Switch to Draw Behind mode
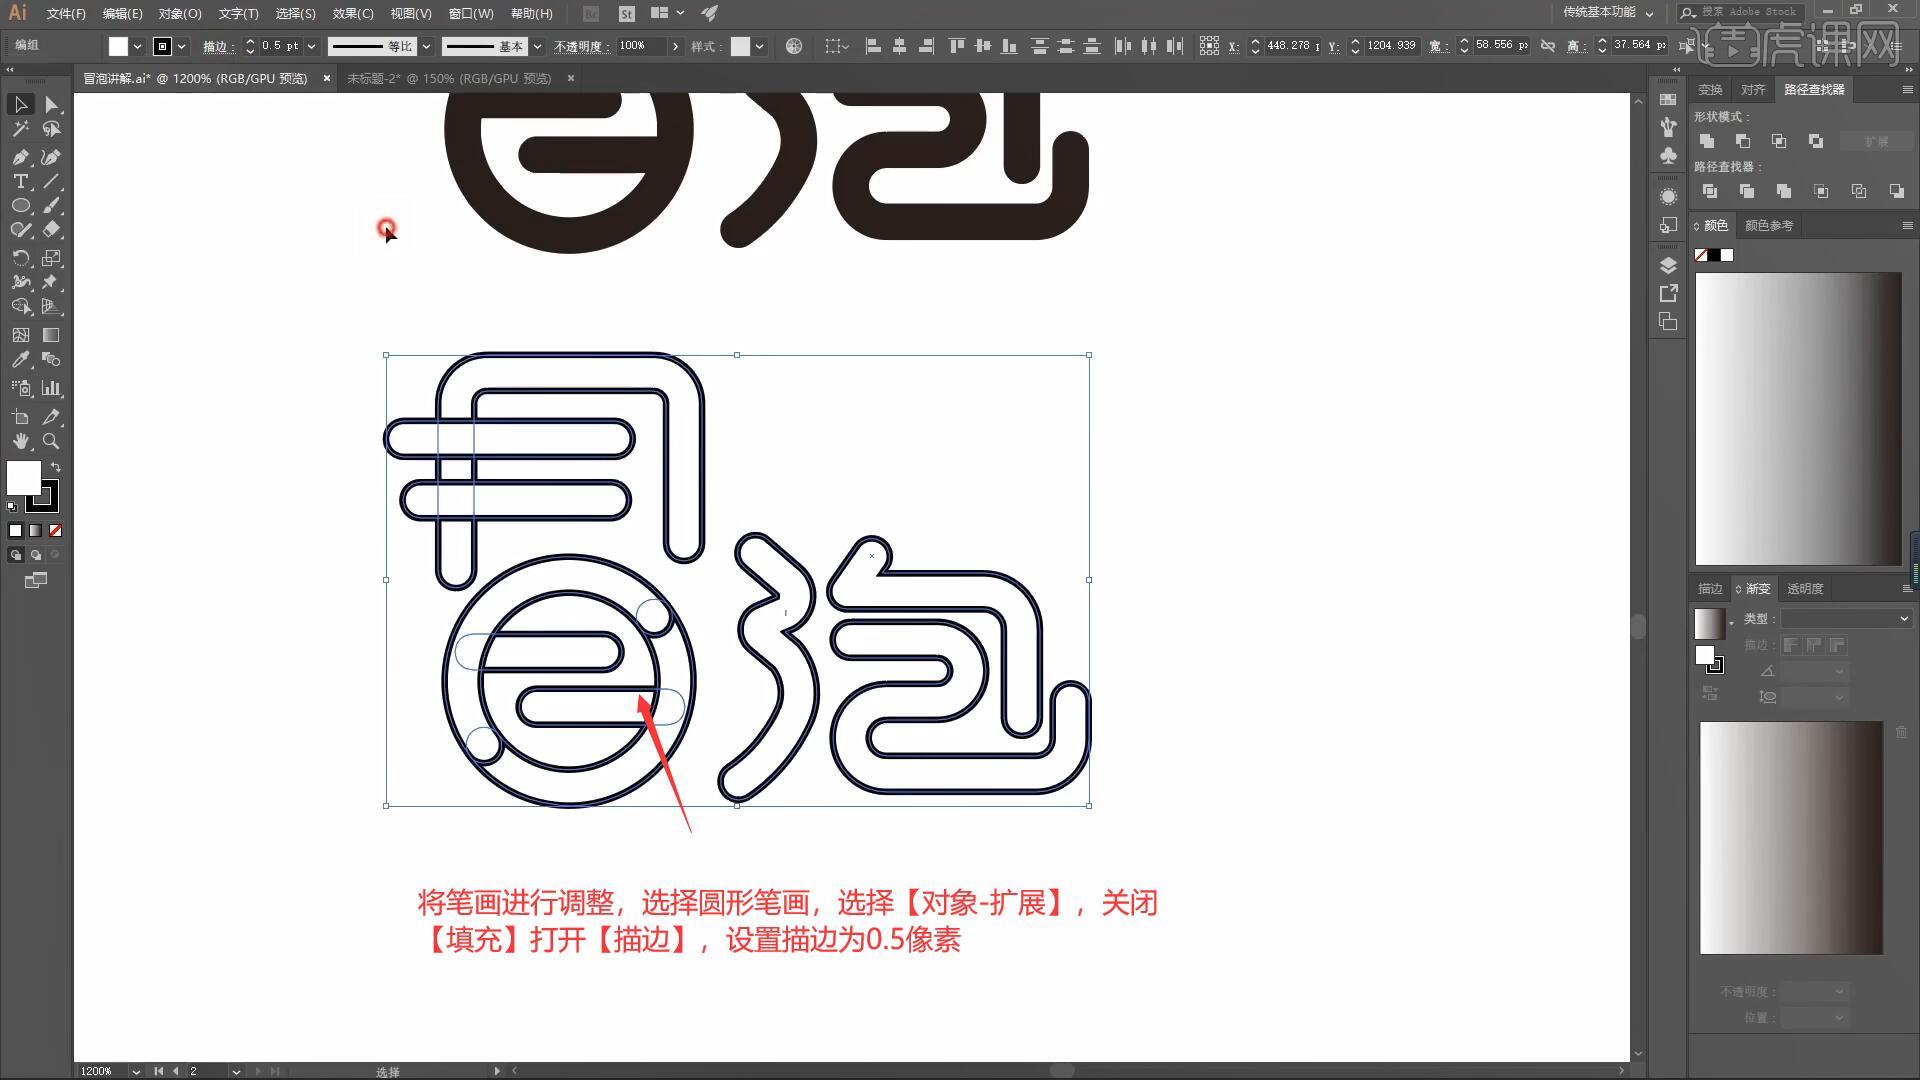This screenshot has height=1080, width=1920. point(36,555)
